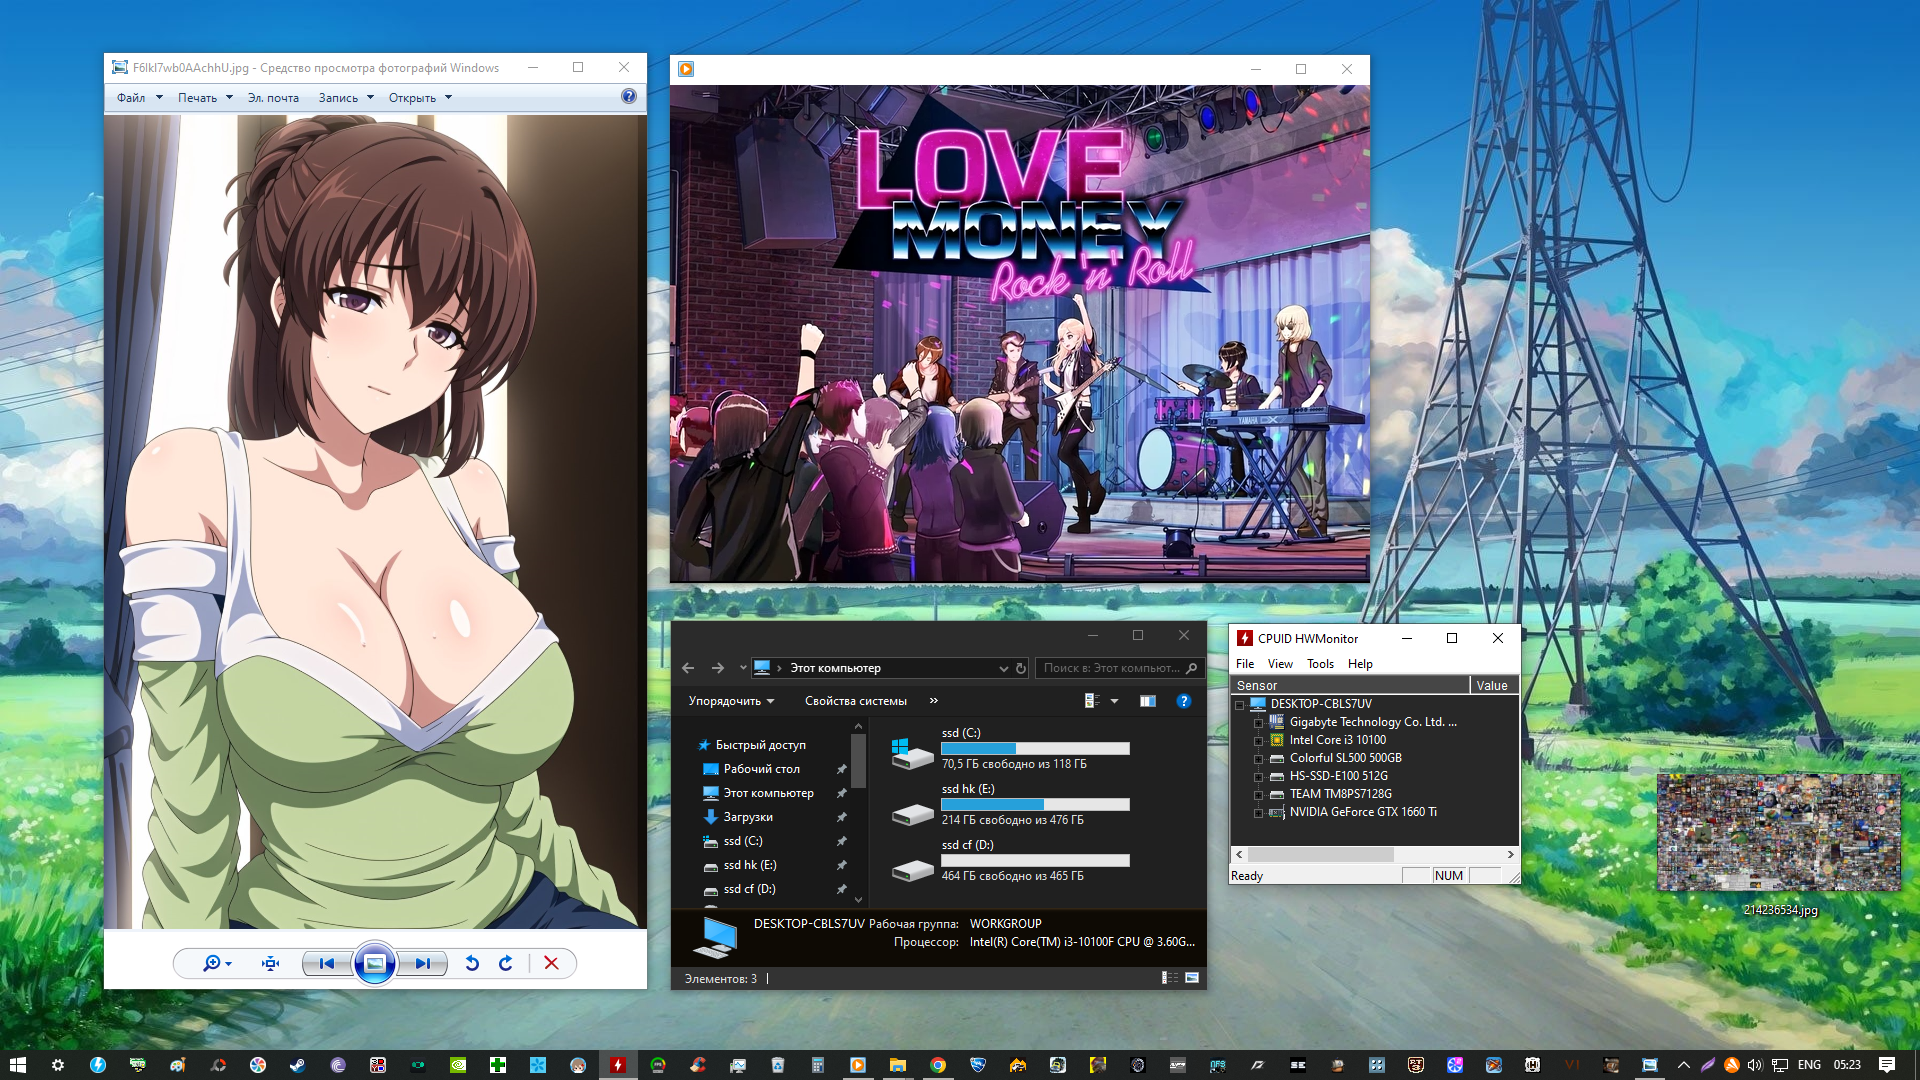This screenshot has height=1080, width=1920.
Task: Click the actual size icon in Photo Viewer
Action: tap(270, 963)
